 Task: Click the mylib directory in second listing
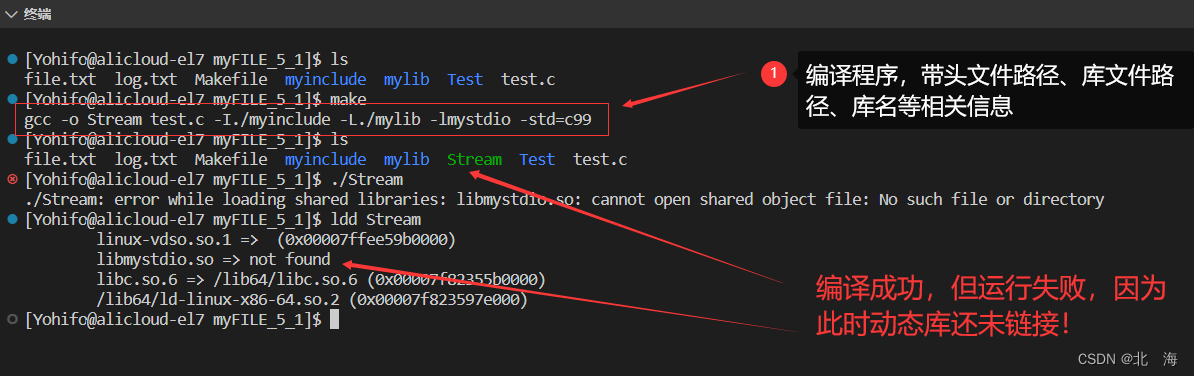click(407, 160)
